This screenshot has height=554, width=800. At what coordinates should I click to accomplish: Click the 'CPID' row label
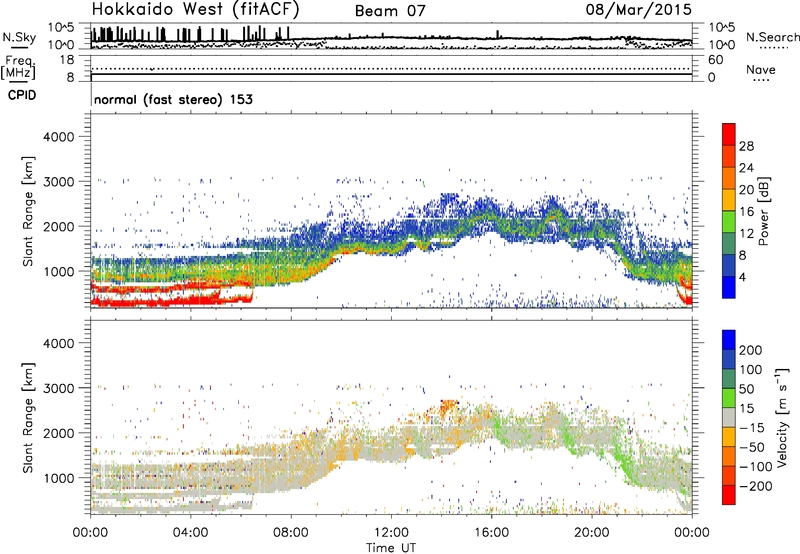(x=22, y=95)
